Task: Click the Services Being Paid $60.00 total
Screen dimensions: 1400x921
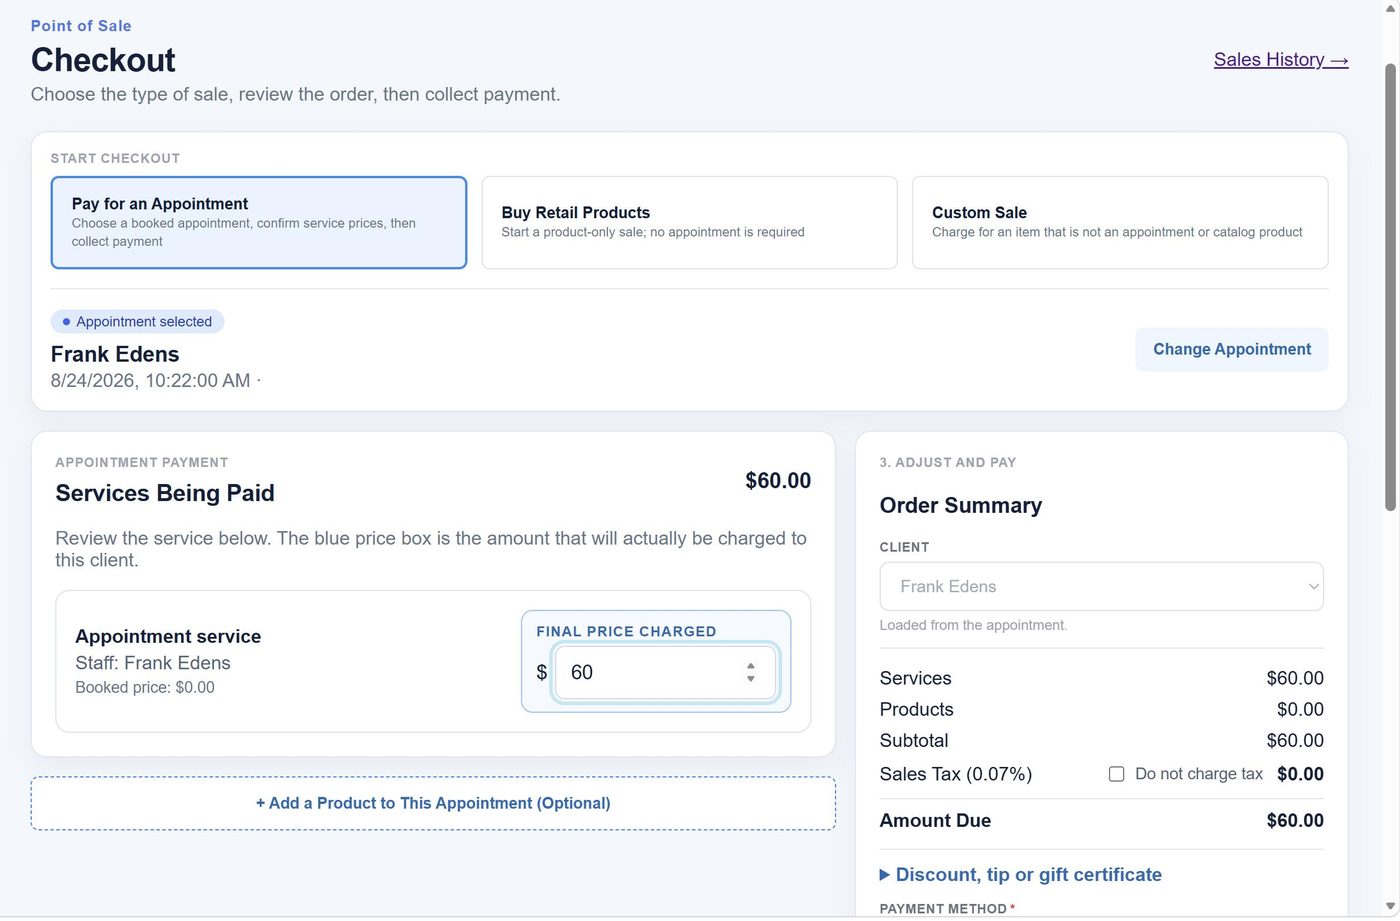Action: pos(778,481)
